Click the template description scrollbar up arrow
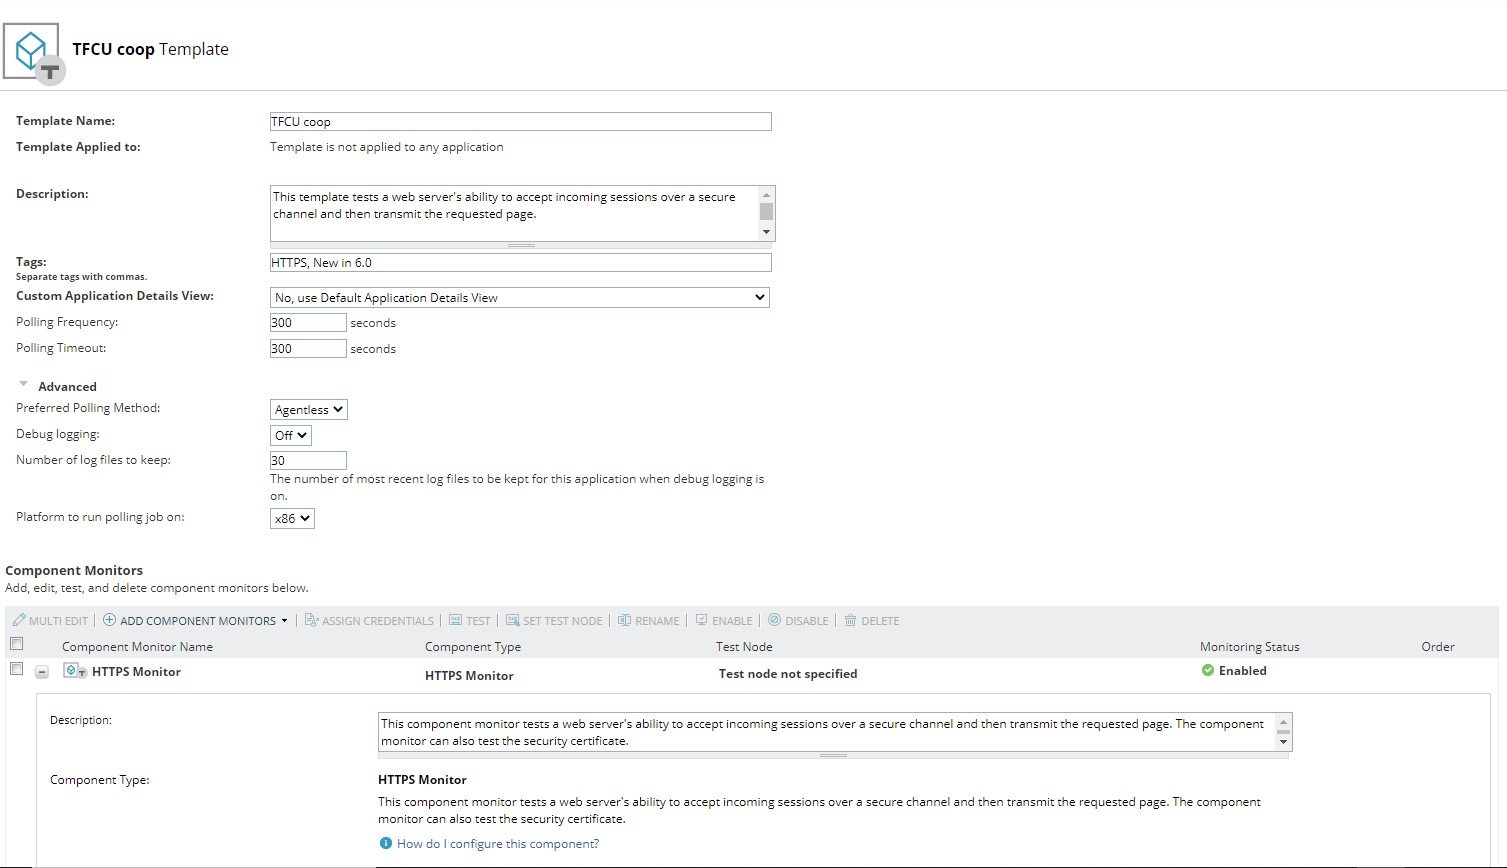1507x868 pixels. pyautogui.click(x=767, y=196)
